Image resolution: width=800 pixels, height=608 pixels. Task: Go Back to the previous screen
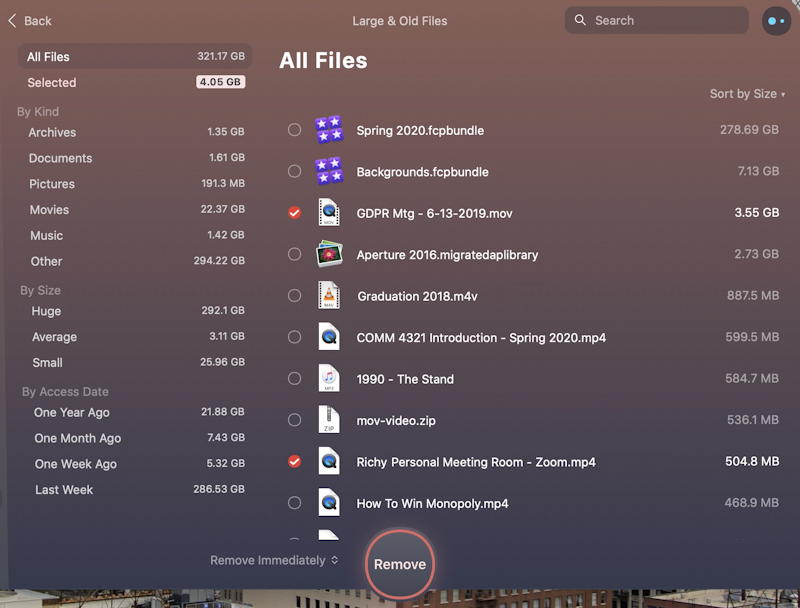click(x=30, y=21)
